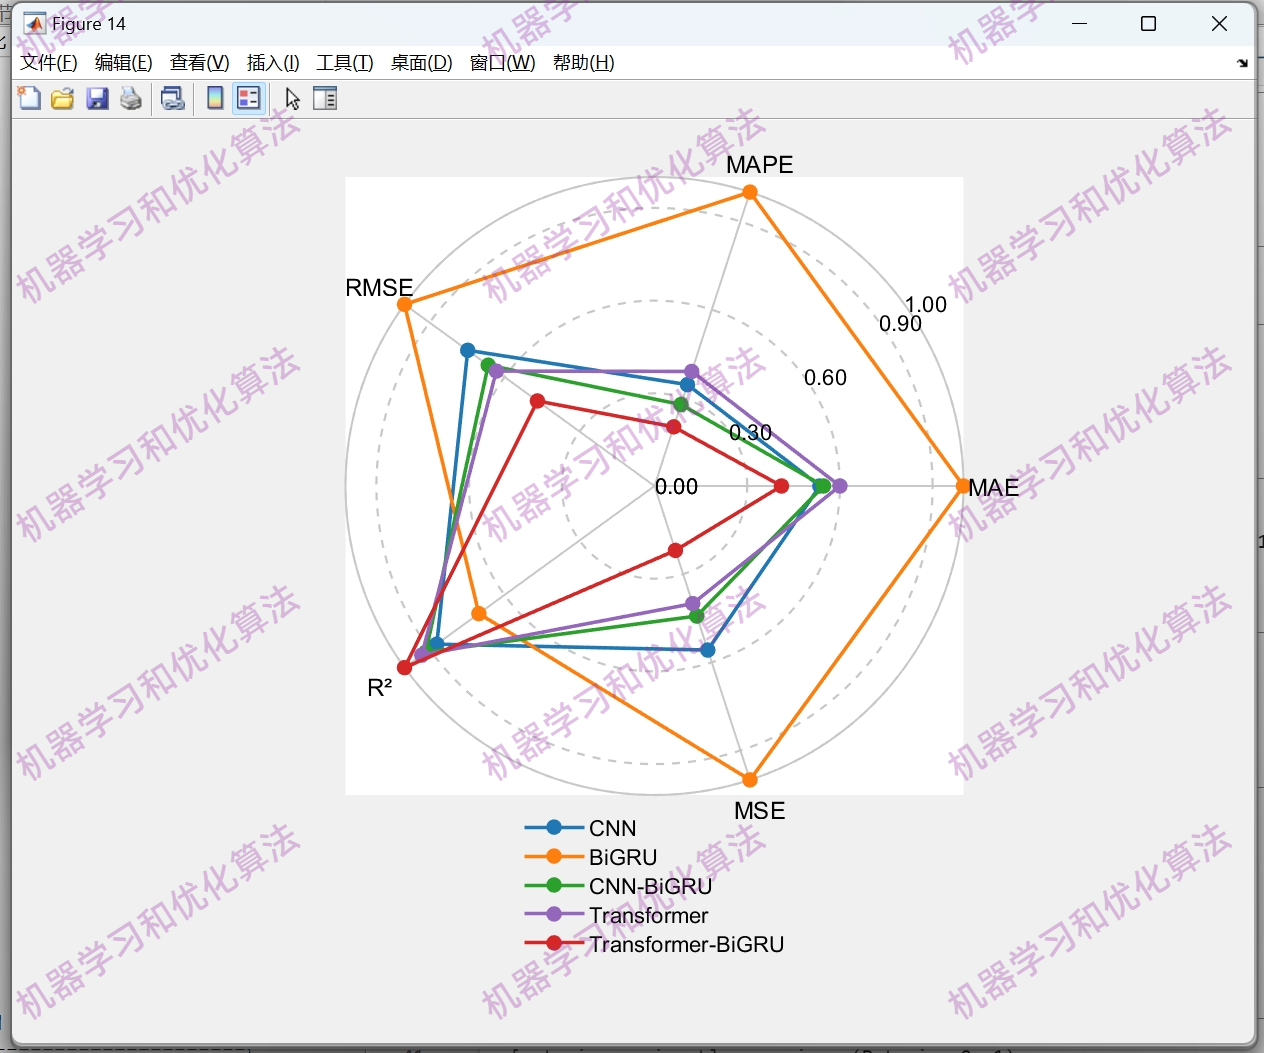1264x1053 pixels.
Task: Save the current figure
Action: (x=97, y=98)
